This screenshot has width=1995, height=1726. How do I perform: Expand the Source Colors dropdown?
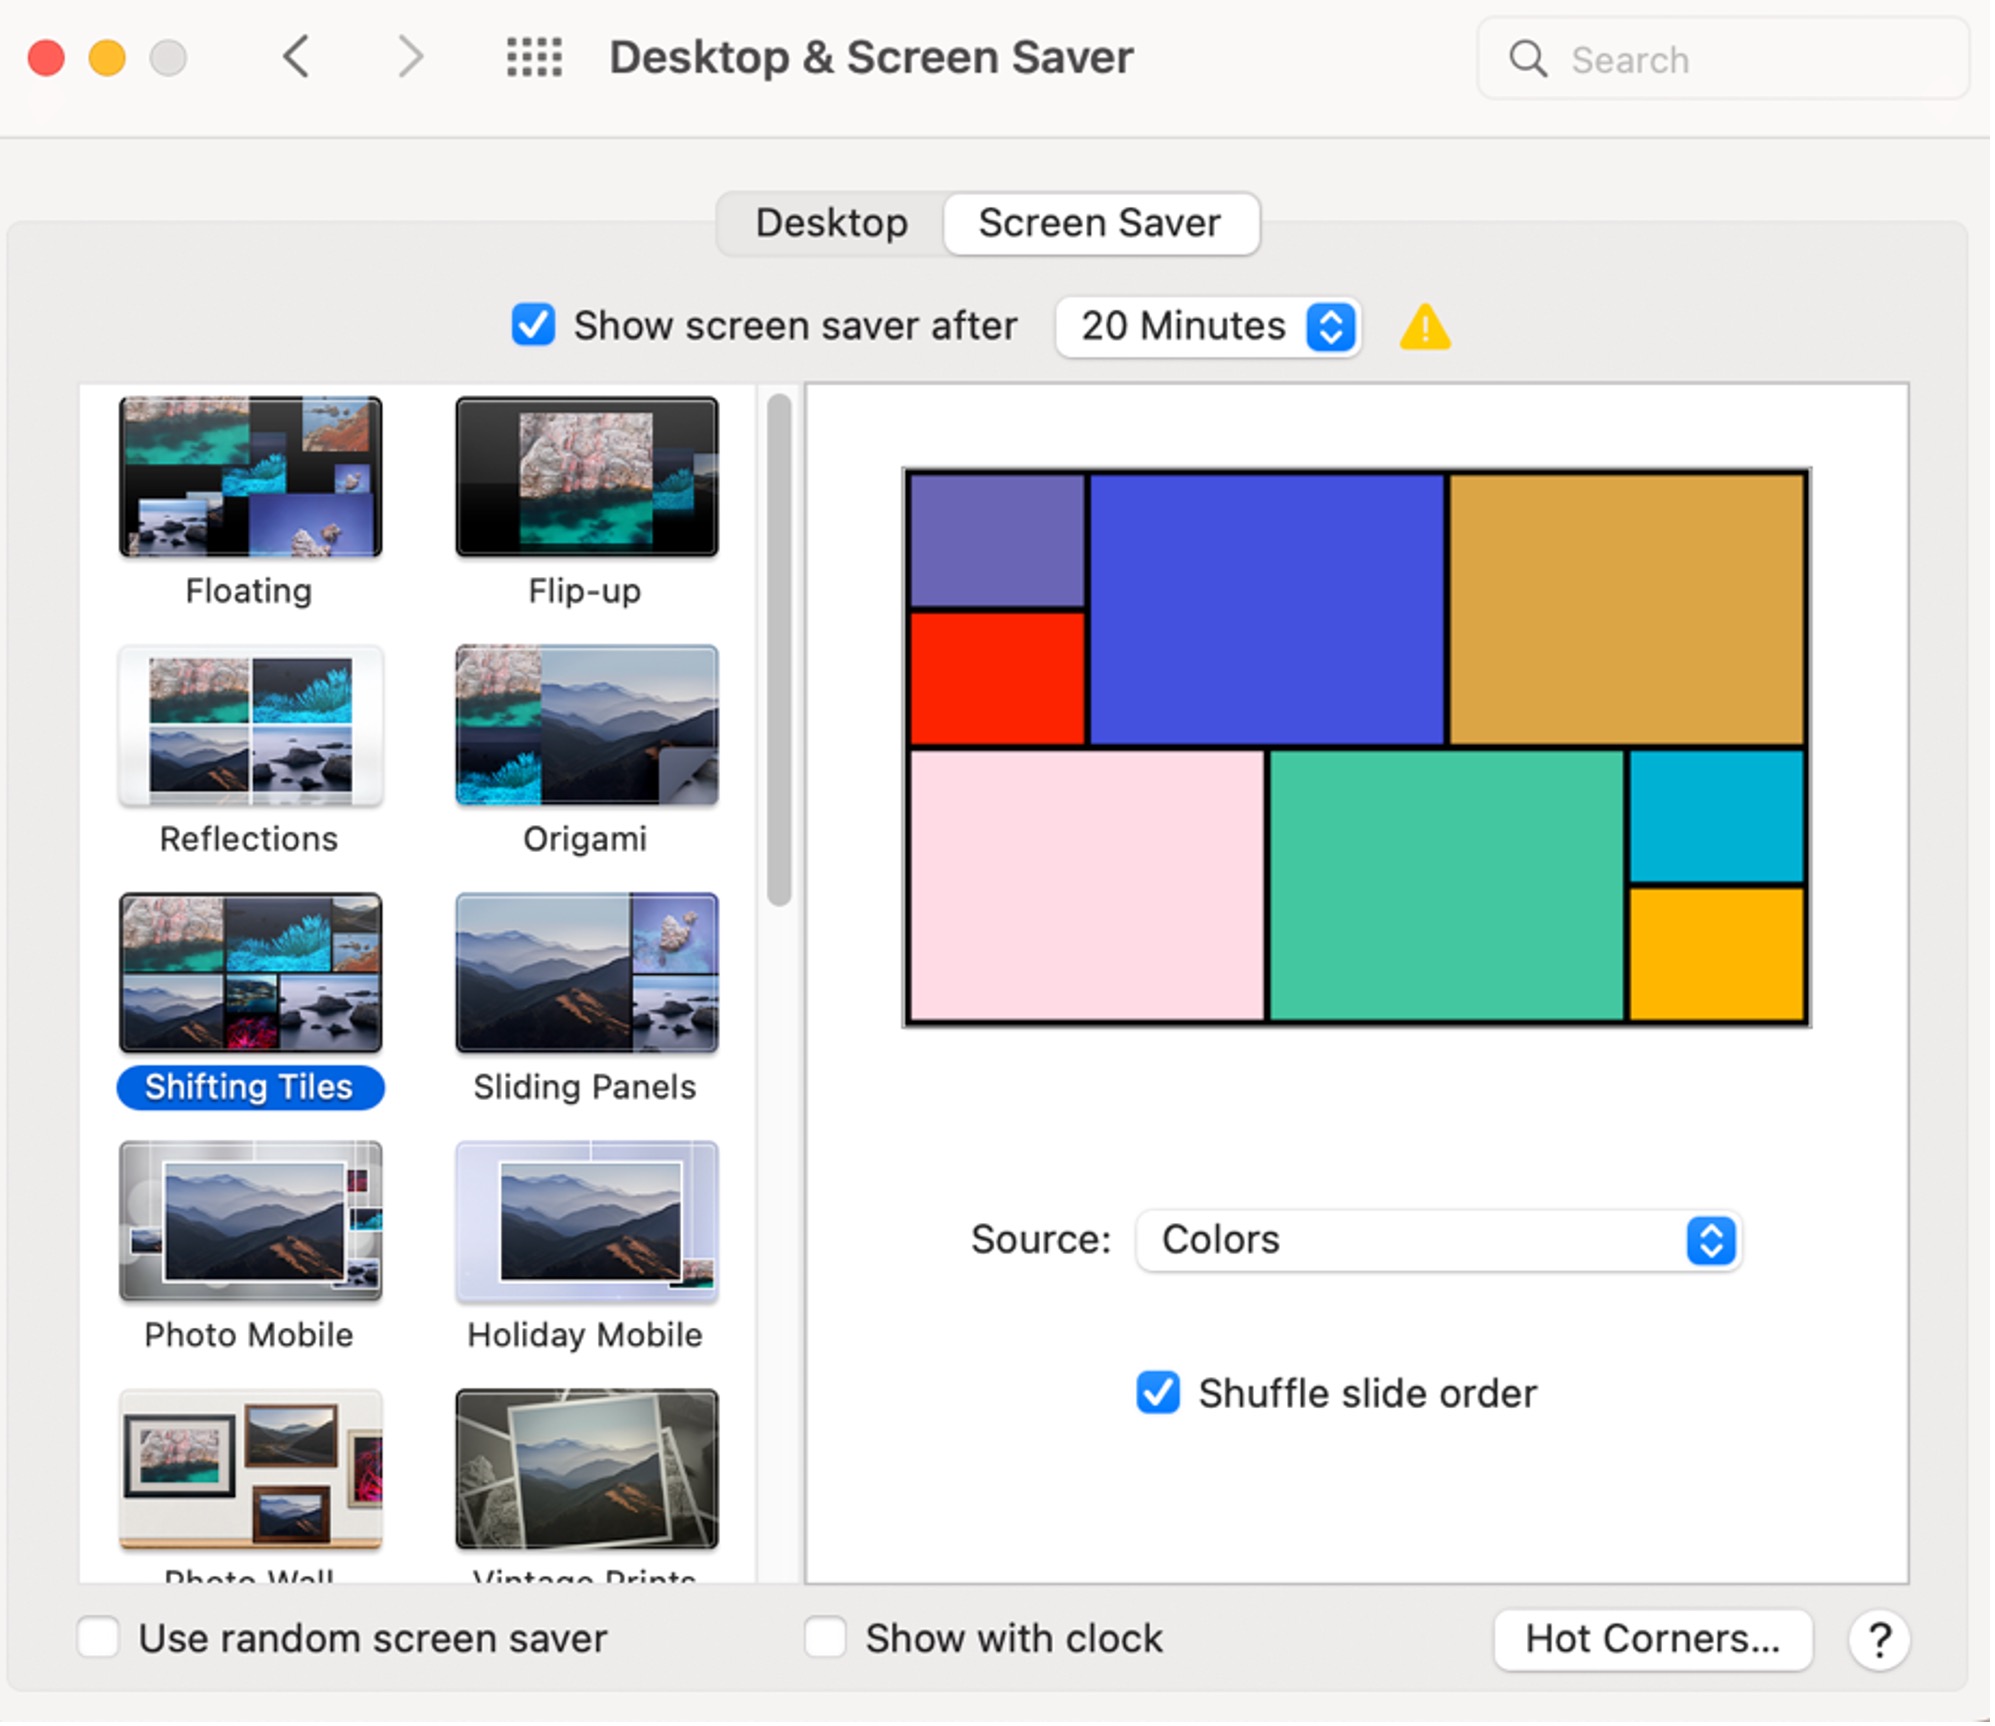(1440, 1241)
